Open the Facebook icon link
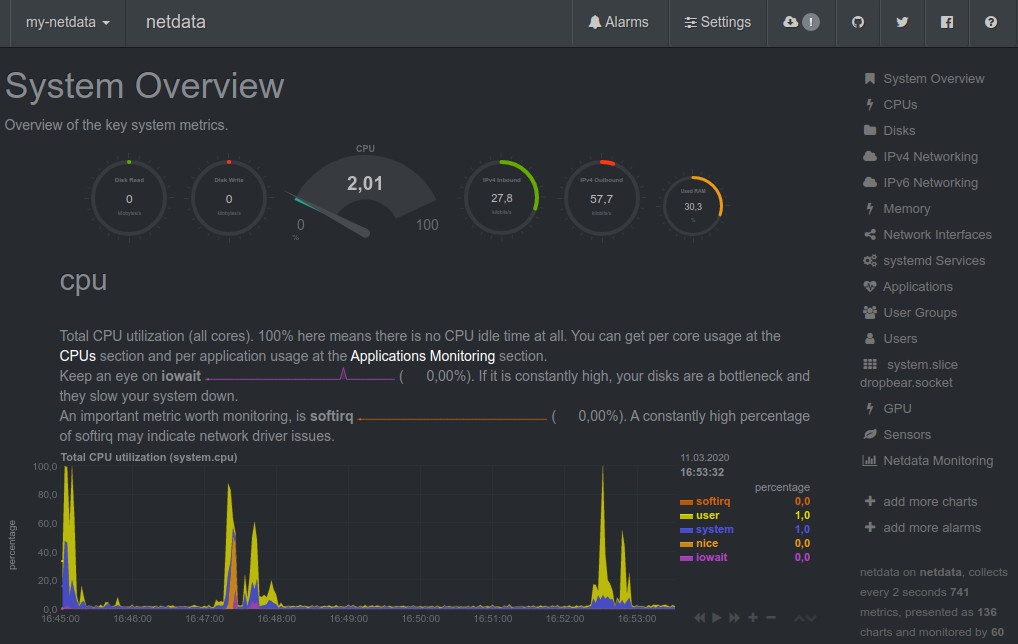Screen dimensions: 1018x644 click(x=947, y=22)
